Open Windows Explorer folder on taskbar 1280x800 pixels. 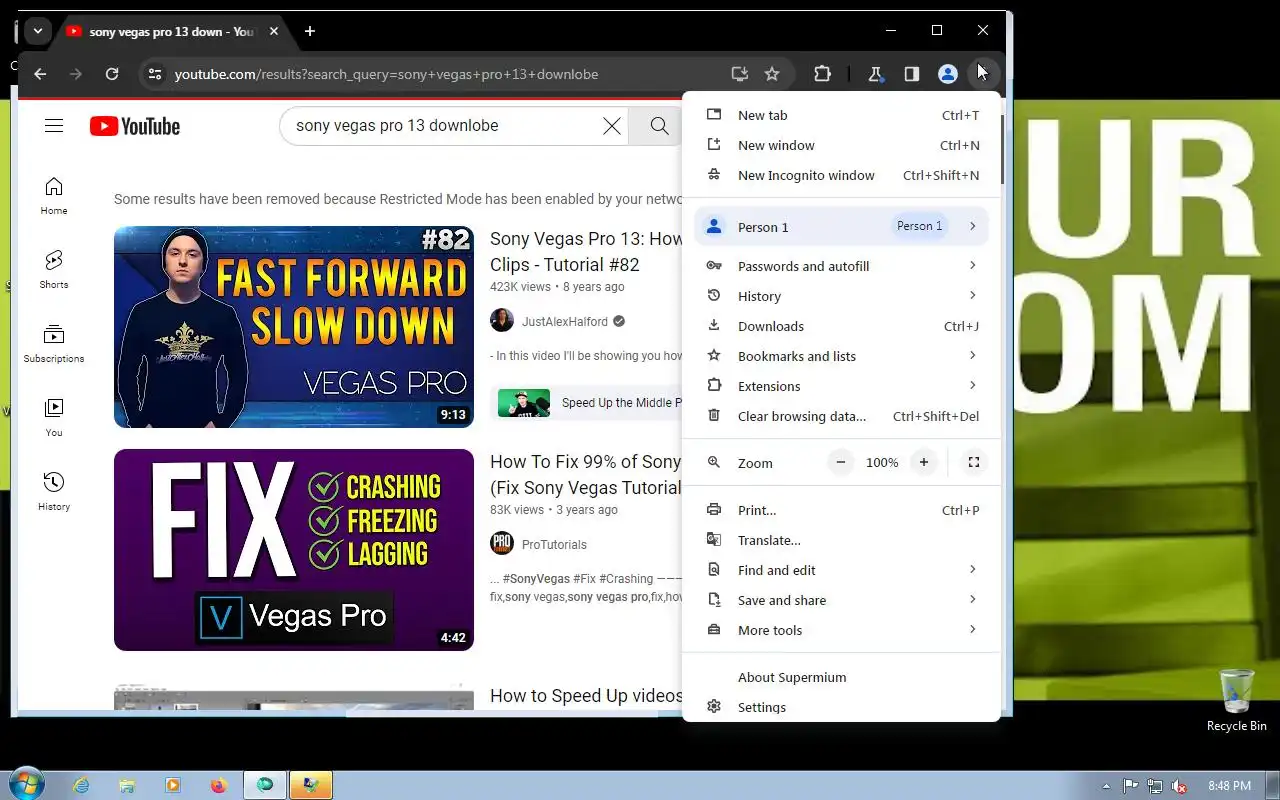pyautogui.click(x=127, y=786)
